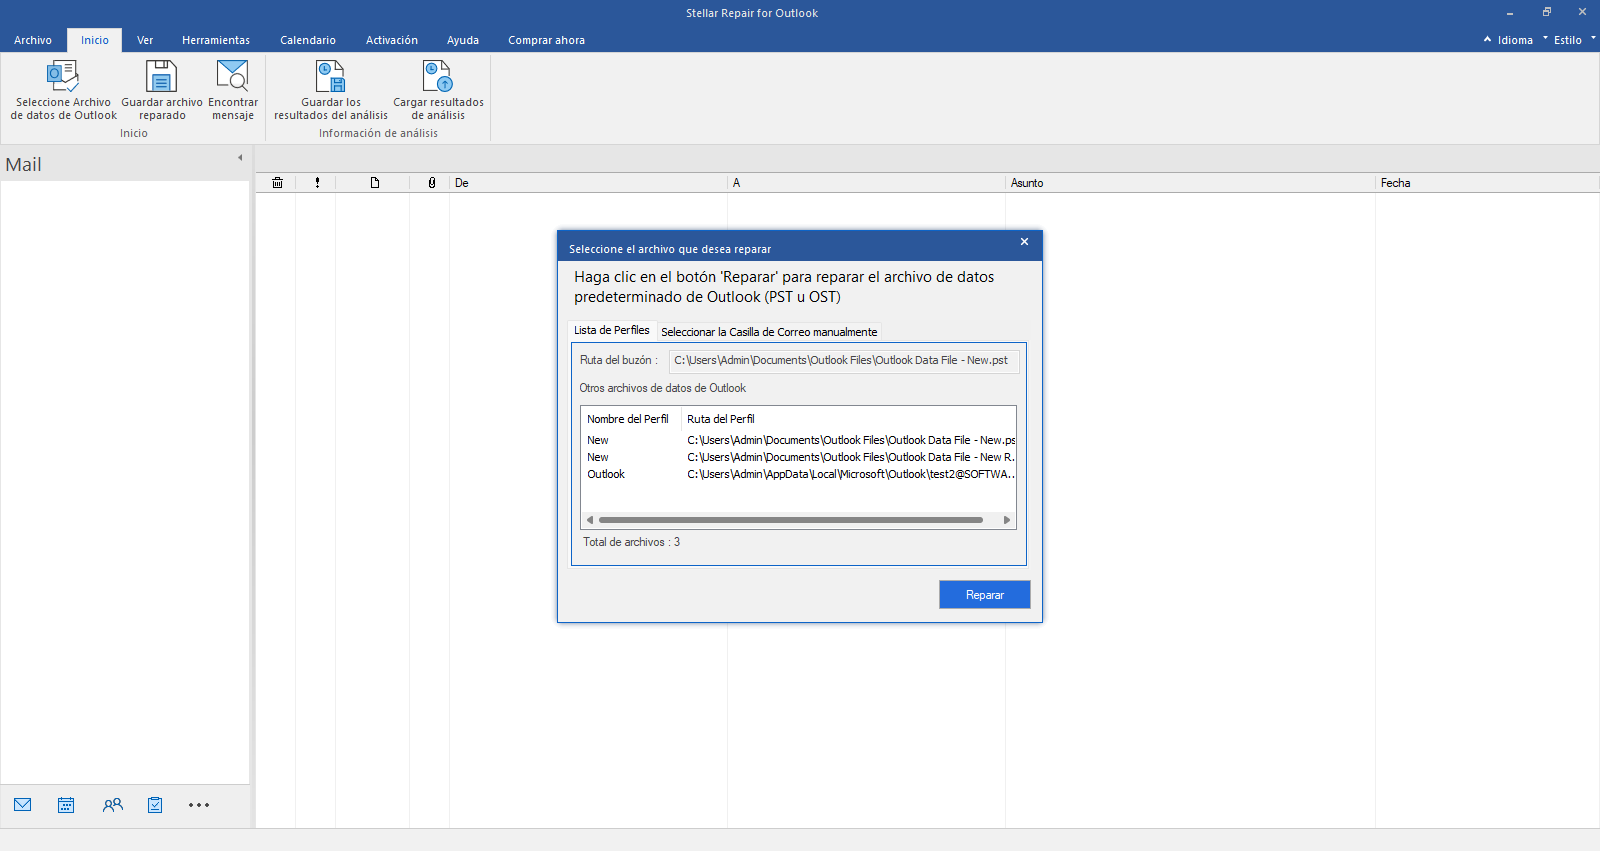Close the repair file dialog
The height and width of the screenshot is (851, 1600).
1024,242
